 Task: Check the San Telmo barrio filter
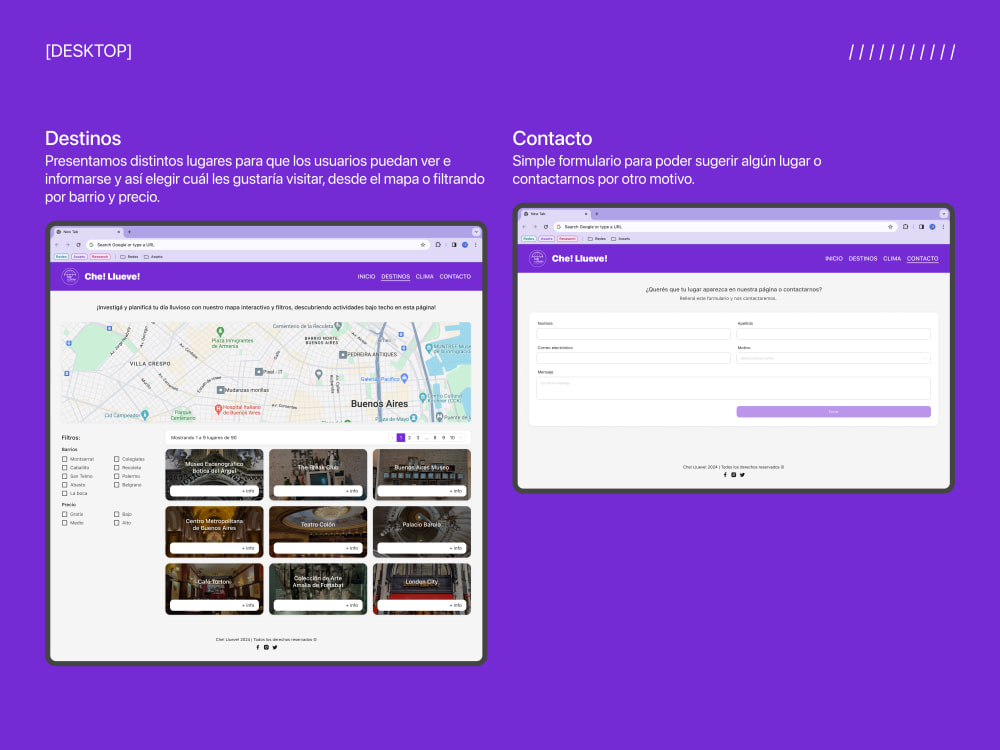[x=64, y=476]
